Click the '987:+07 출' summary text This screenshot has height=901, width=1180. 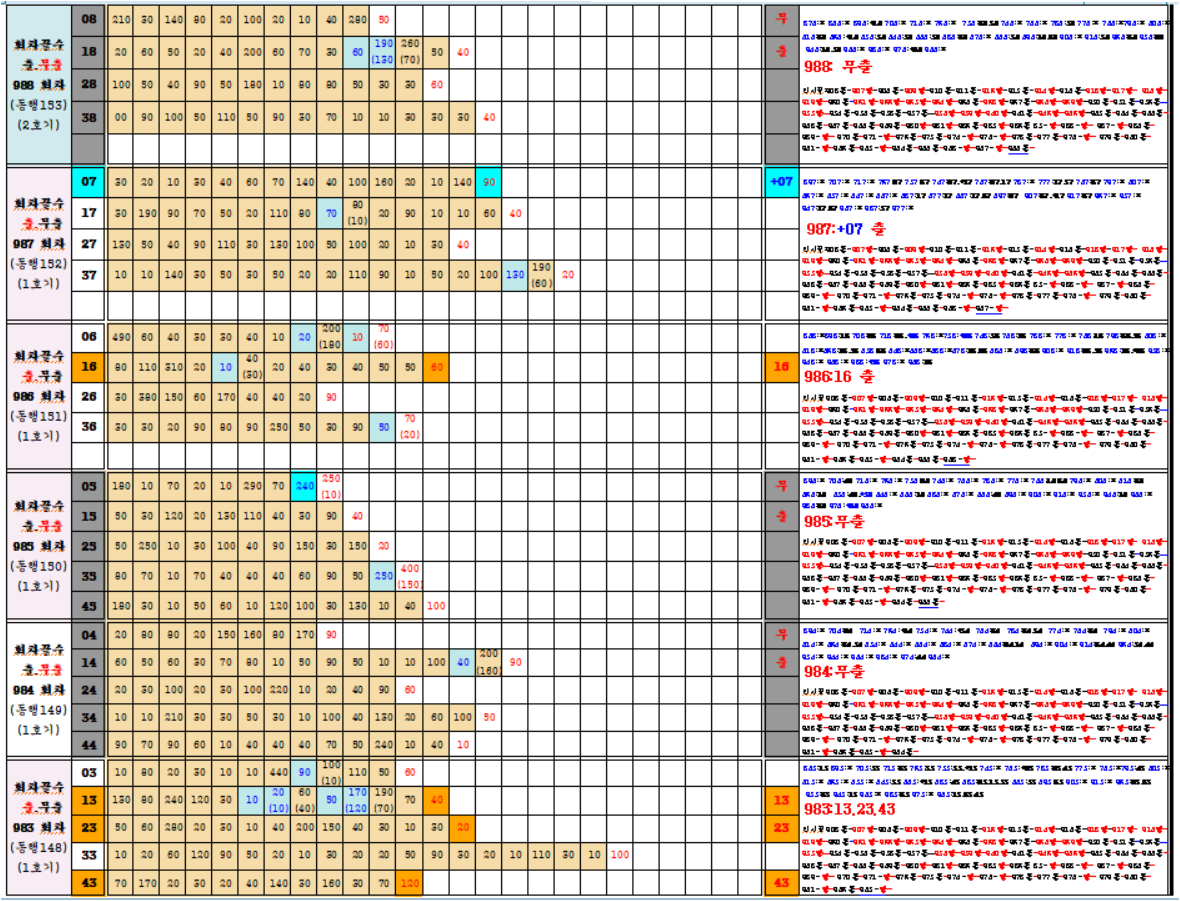[x=846, y=228]
